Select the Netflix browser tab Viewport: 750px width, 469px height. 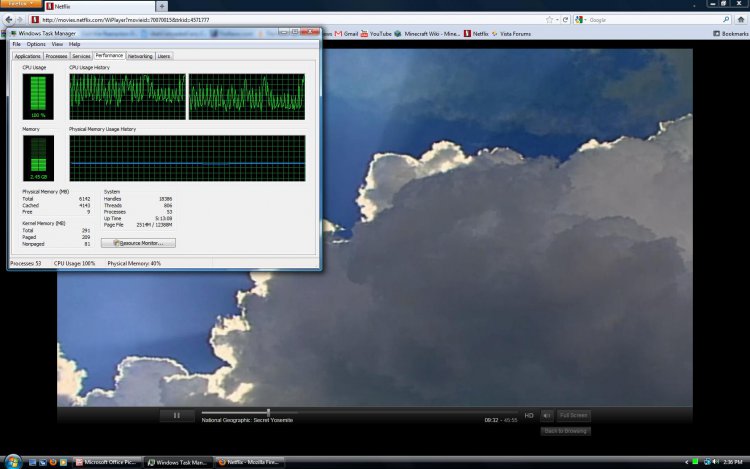click(x=99, y=6)
